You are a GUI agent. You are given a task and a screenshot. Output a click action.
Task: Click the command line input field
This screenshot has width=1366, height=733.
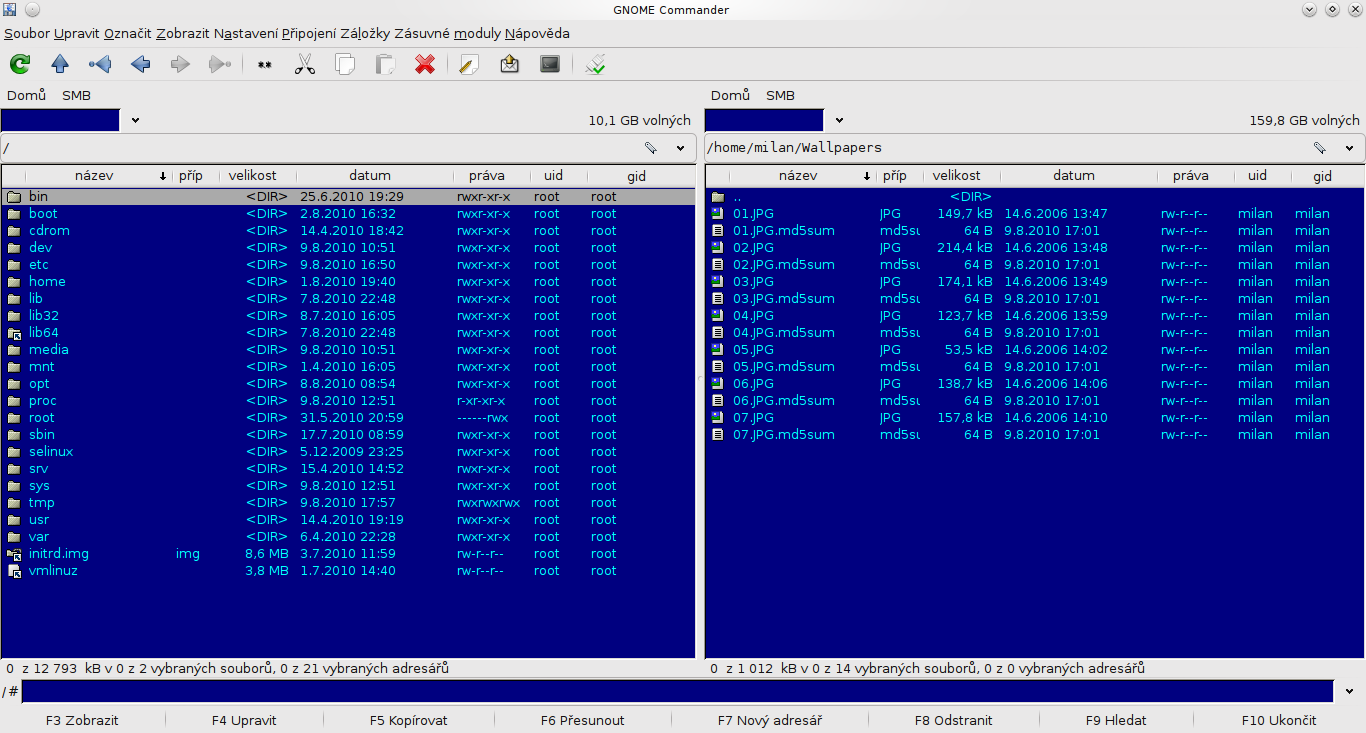click(678, 692)
